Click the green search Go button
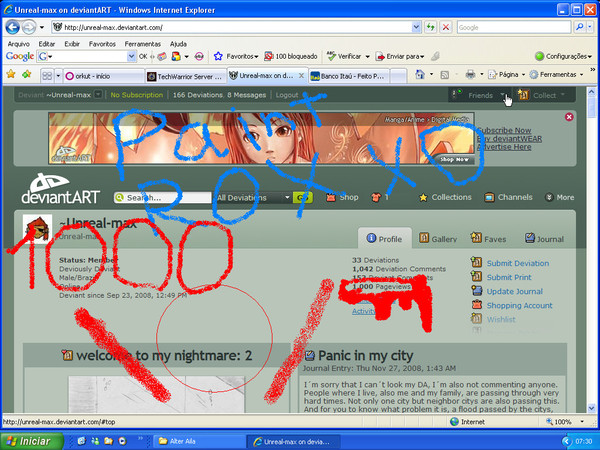This screenshot has width=600, height=450. point(303,197)
